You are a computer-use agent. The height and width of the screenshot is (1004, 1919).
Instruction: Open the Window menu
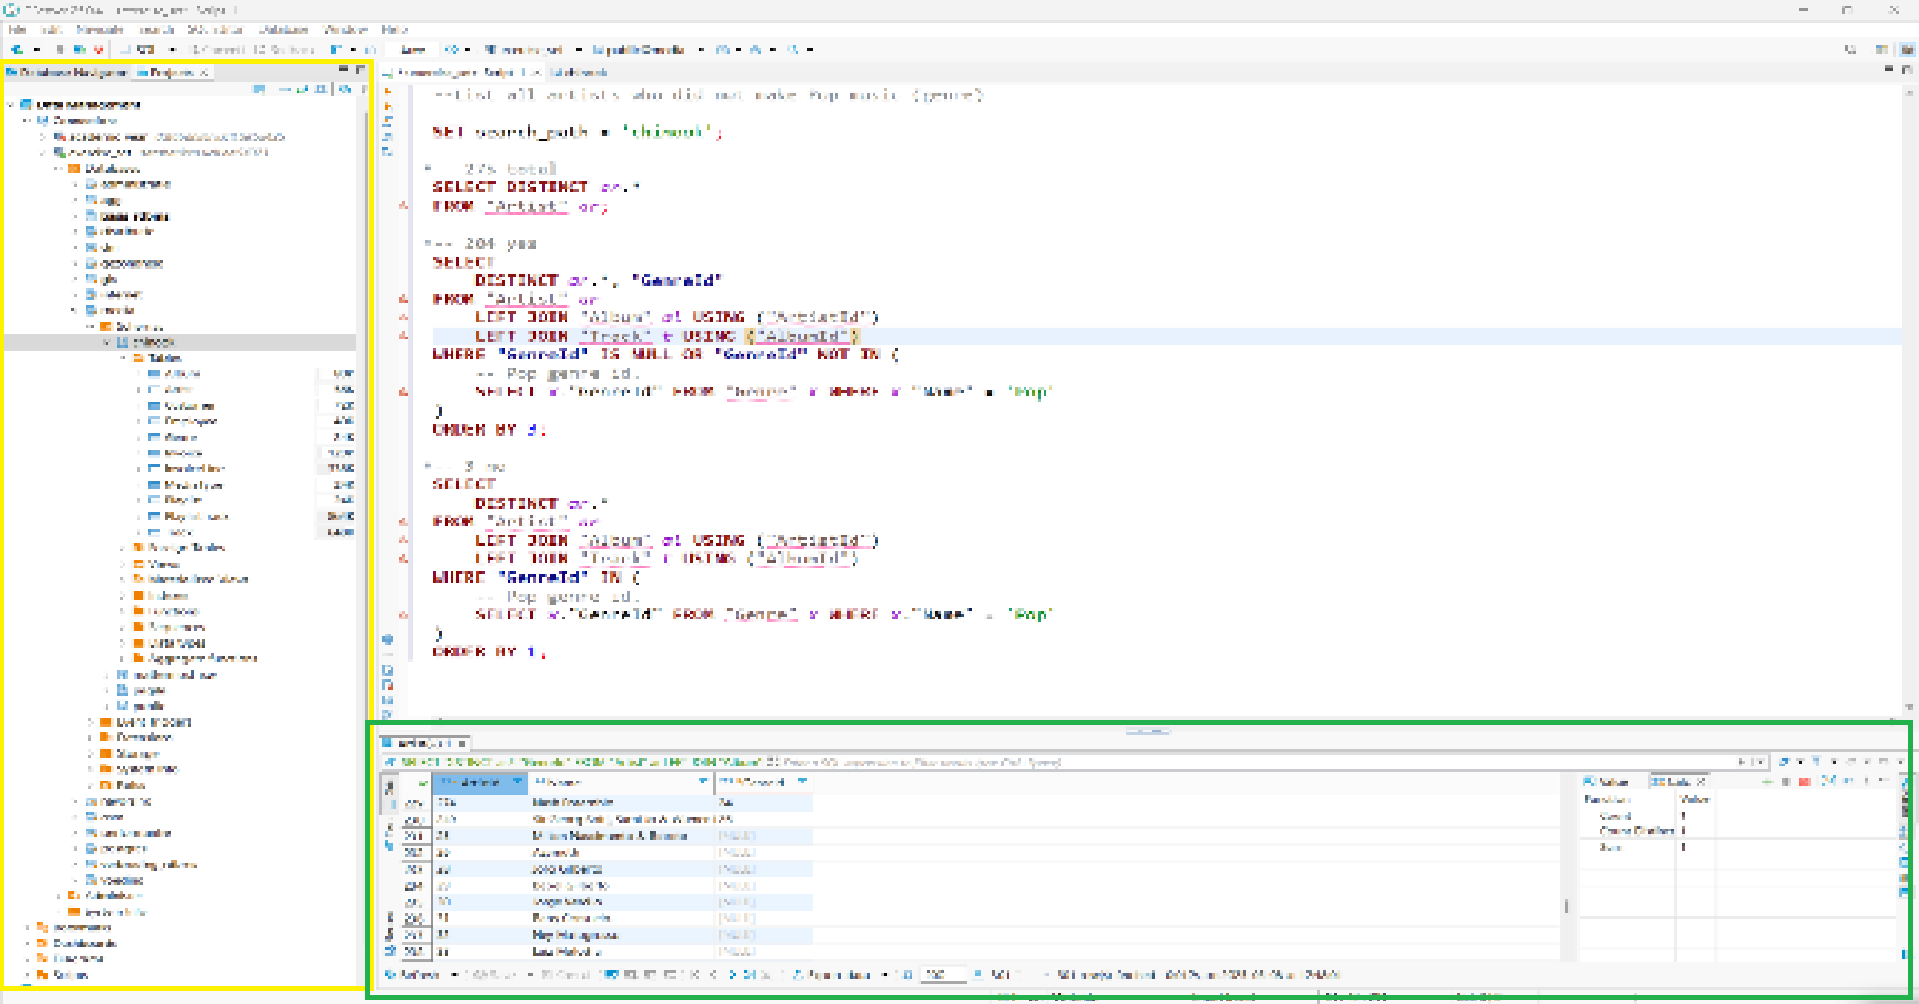(x=346, y=29)
